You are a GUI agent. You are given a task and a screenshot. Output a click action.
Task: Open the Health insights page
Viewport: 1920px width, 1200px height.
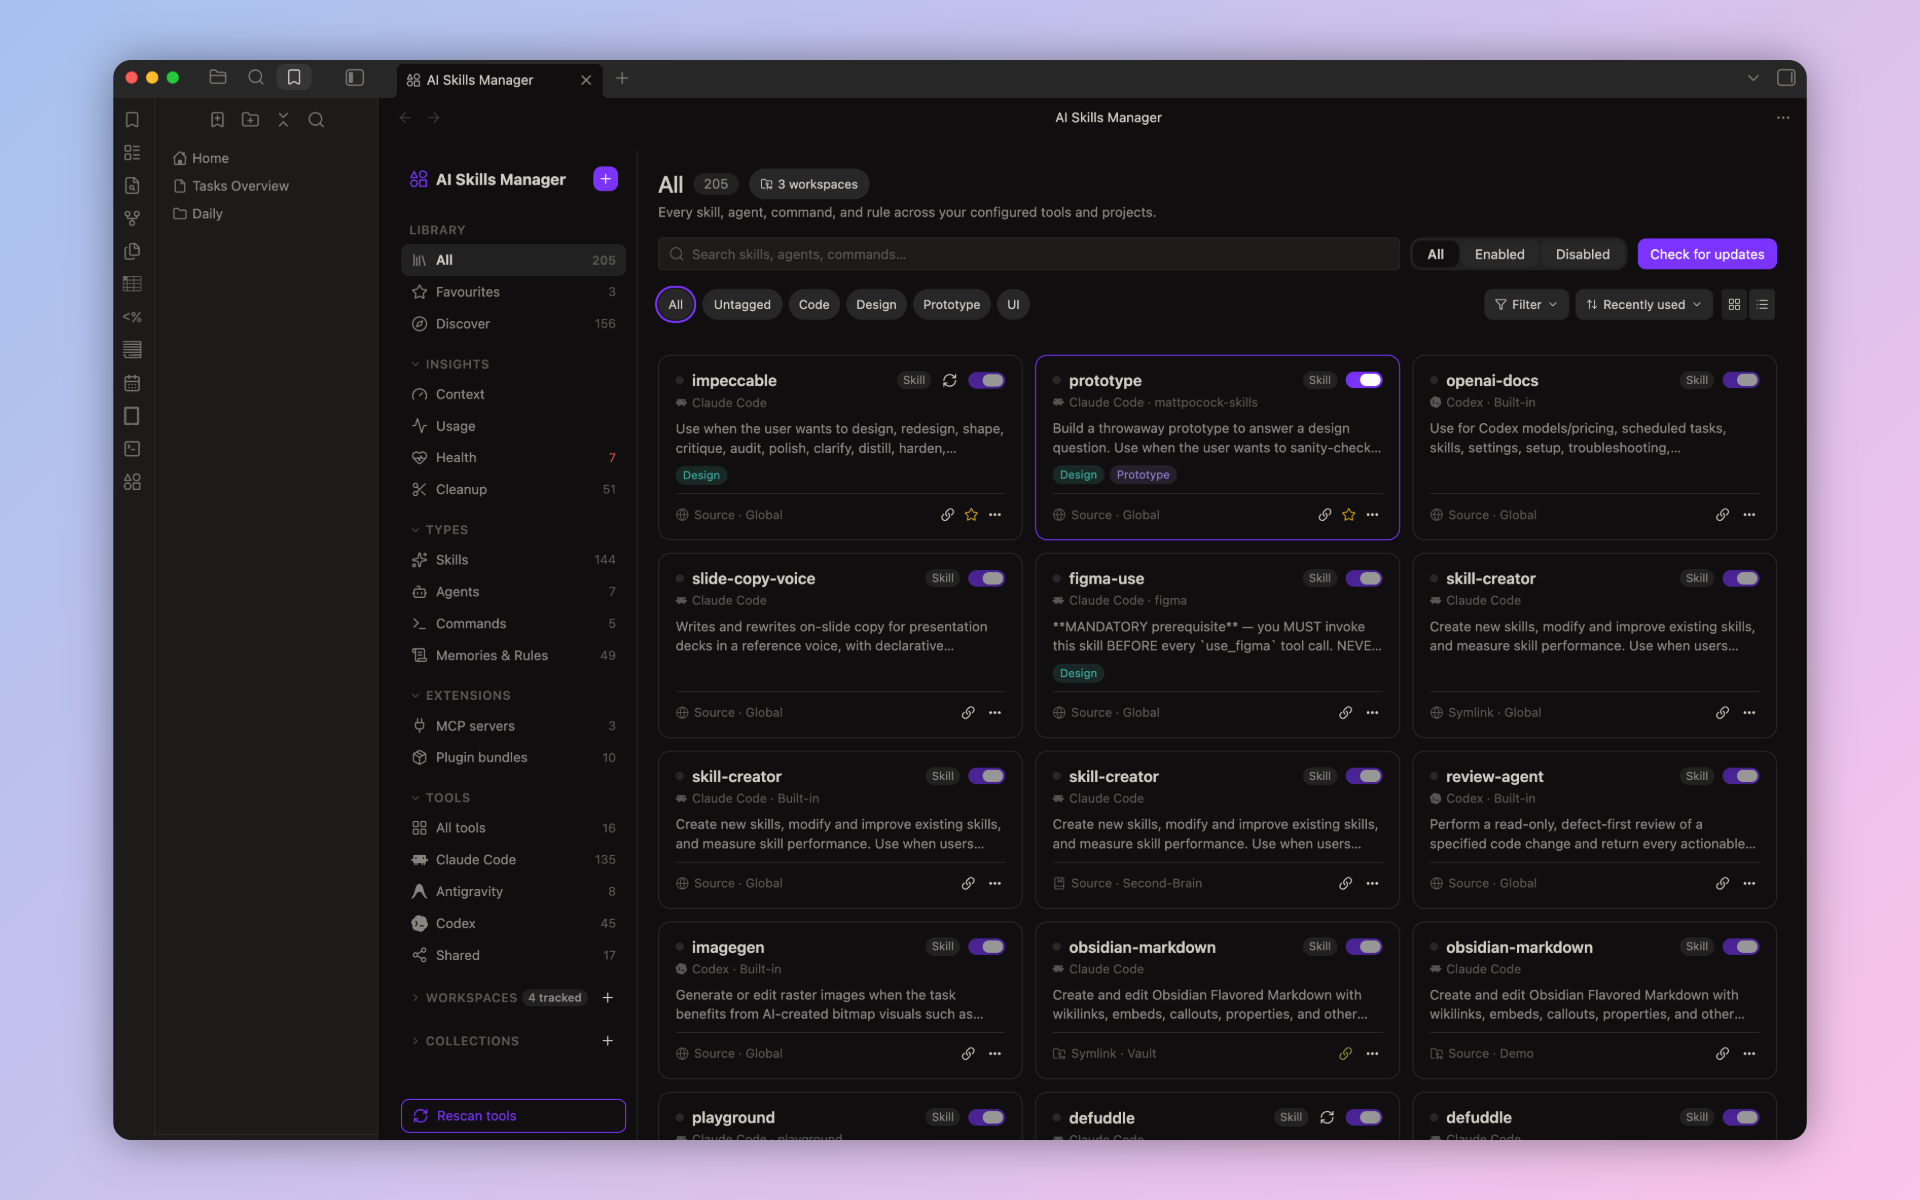click(513, 457)
